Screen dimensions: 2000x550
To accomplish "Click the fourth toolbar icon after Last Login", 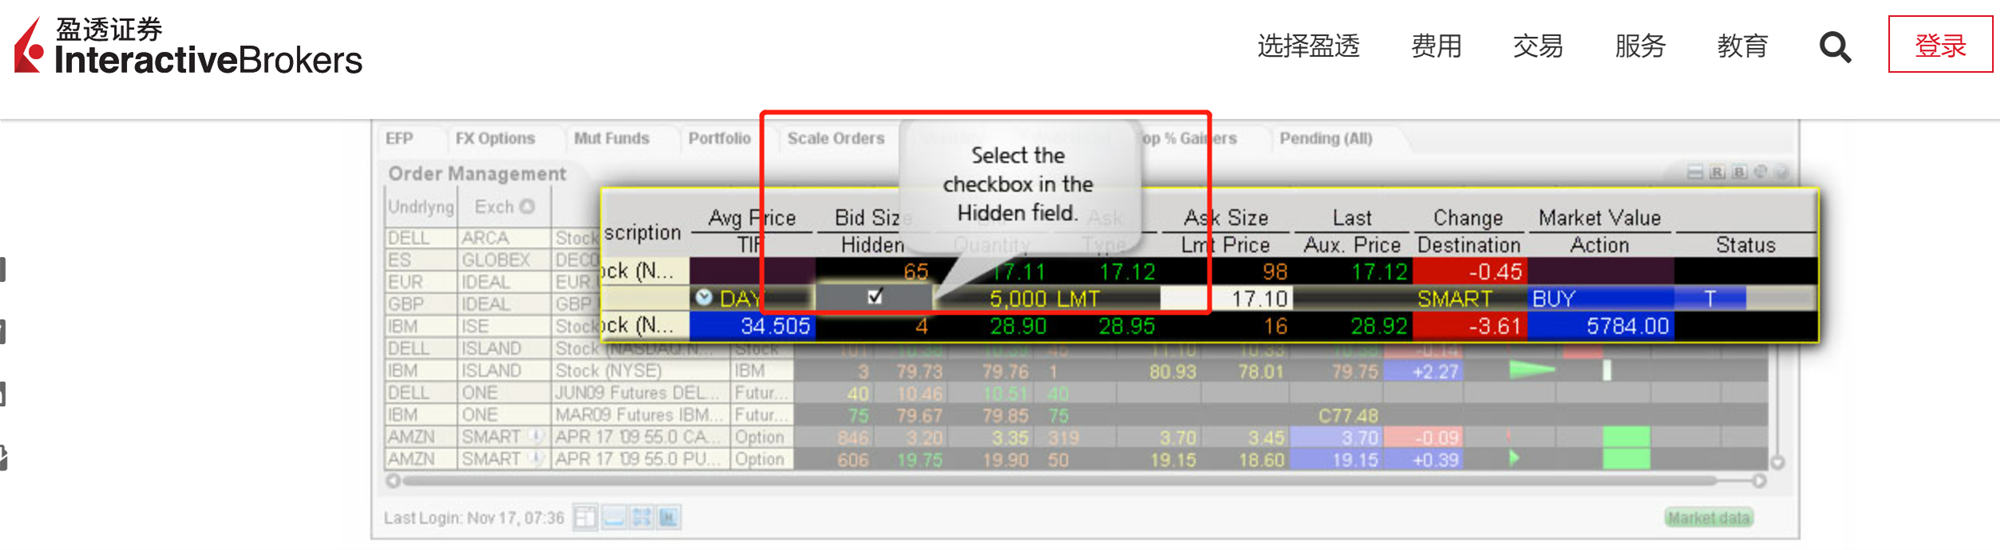I will click(x=669, y=517).
